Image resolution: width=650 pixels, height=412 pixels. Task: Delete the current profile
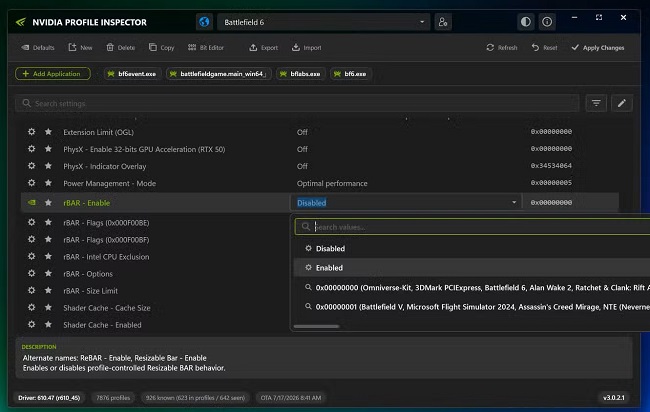(121, 48)
